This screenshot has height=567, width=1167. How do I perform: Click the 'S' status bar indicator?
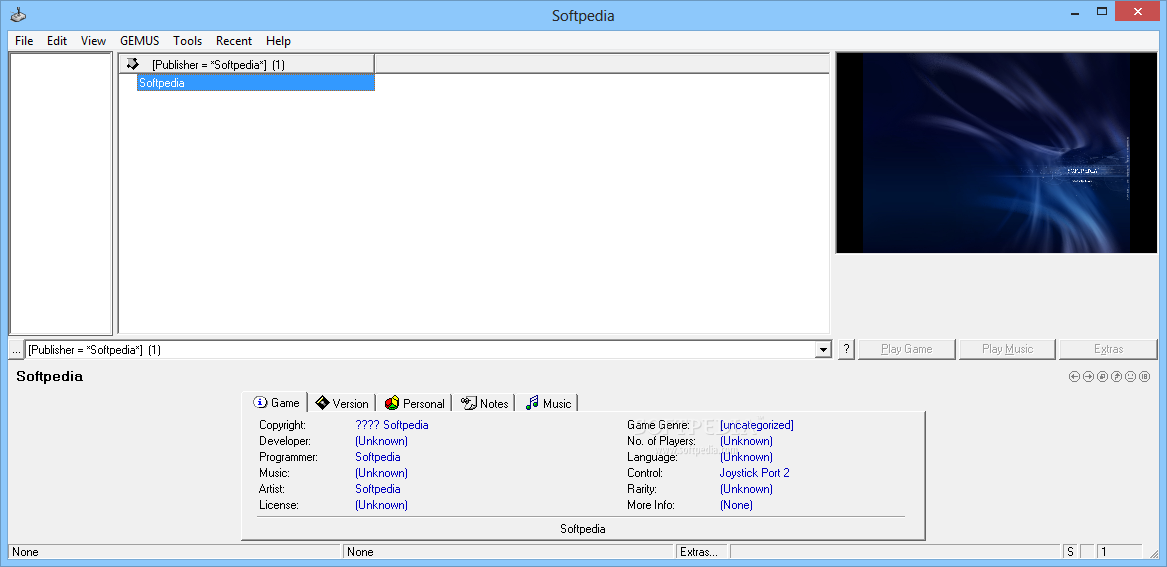point(1070,551)
